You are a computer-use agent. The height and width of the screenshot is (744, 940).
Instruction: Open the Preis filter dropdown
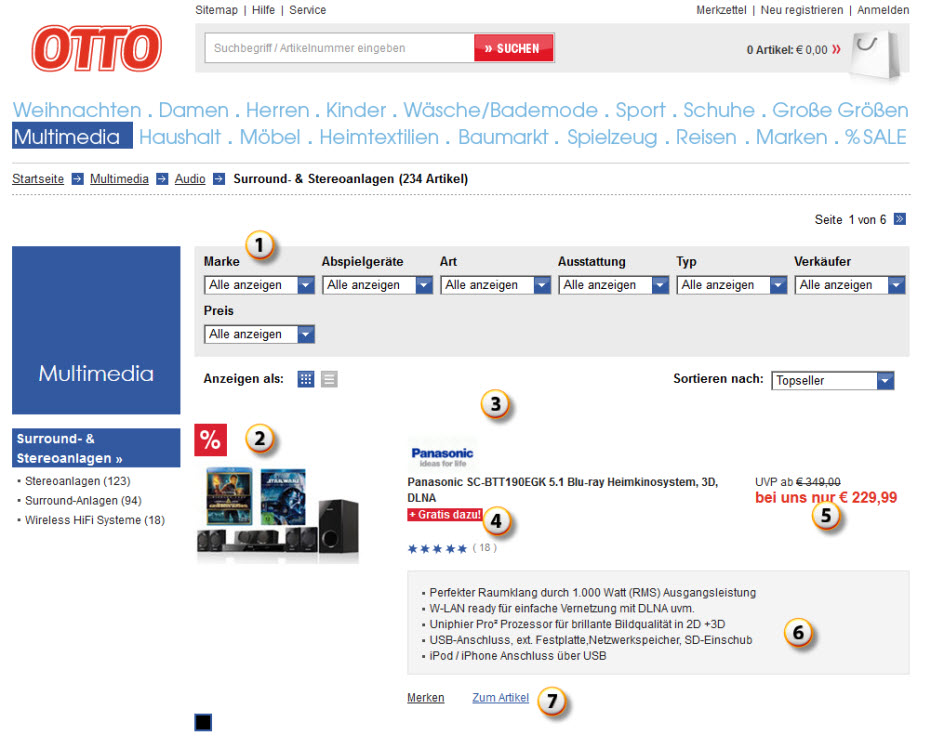coord(259,334)
